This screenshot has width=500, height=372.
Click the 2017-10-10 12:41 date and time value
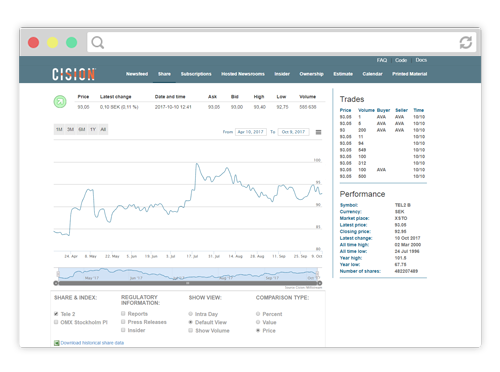(x=173, y=107)
